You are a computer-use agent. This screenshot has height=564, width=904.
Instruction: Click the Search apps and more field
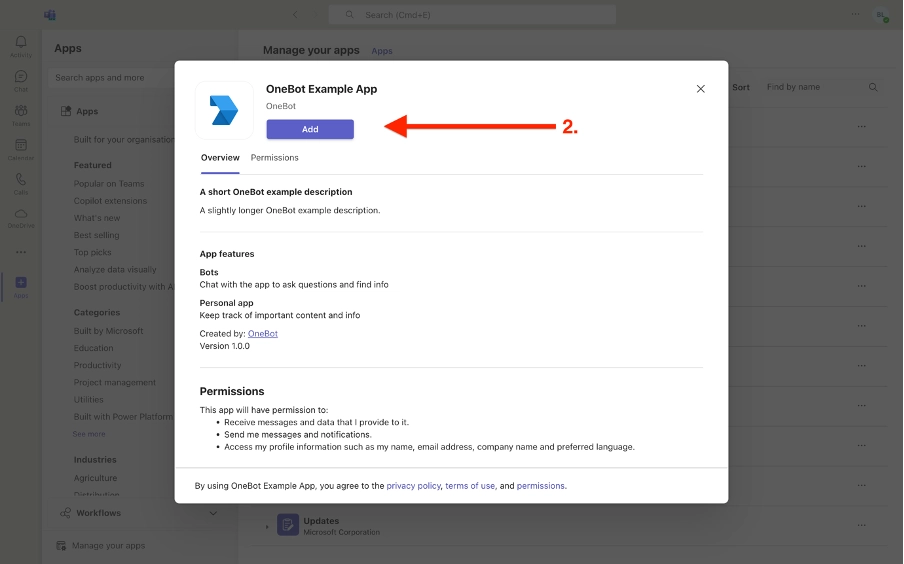click(113, 78)
